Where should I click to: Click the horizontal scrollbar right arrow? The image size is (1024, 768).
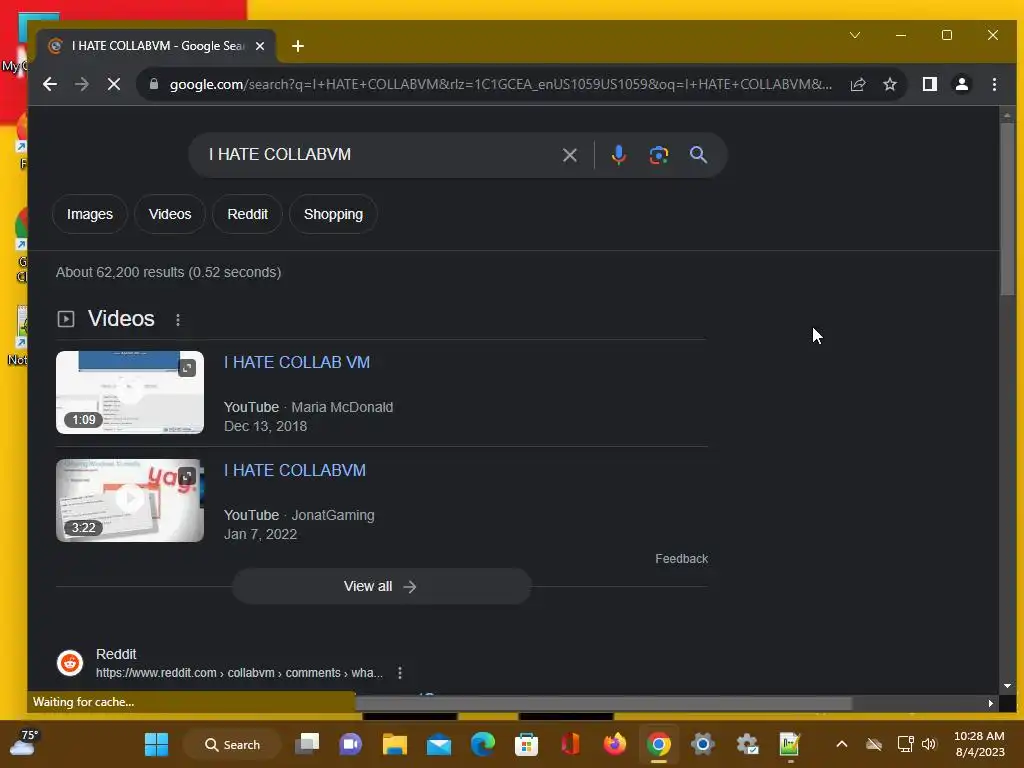pos(991,703)
